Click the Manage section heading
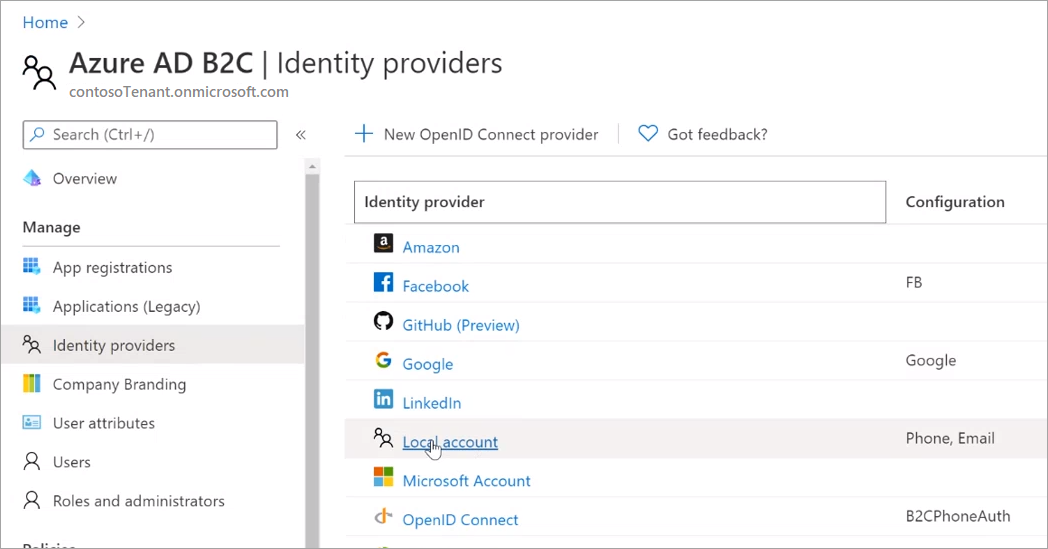 pos(51,227)
